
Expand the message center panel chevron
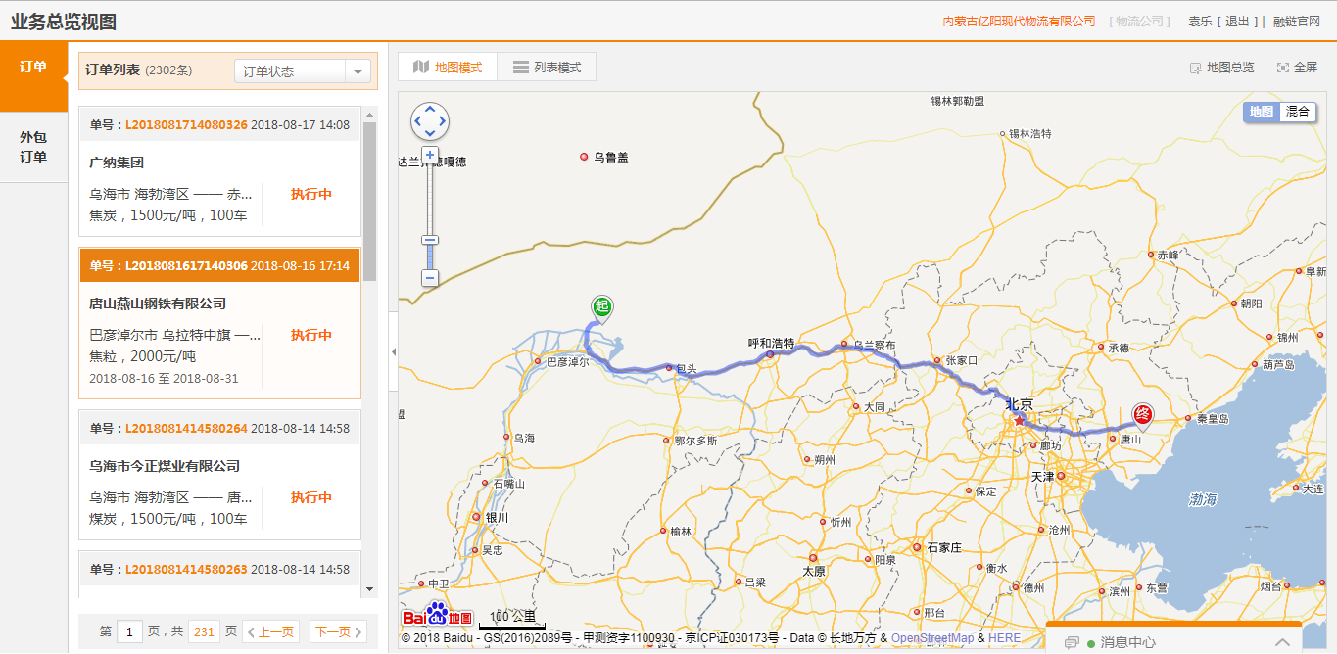coord(1282,642)
